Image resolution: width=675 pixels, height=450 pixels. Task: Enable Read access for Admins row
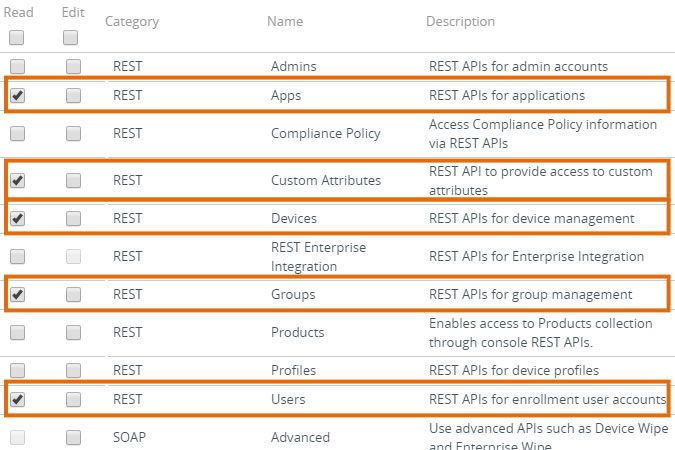pyautogui.click(x=17, y=66)
